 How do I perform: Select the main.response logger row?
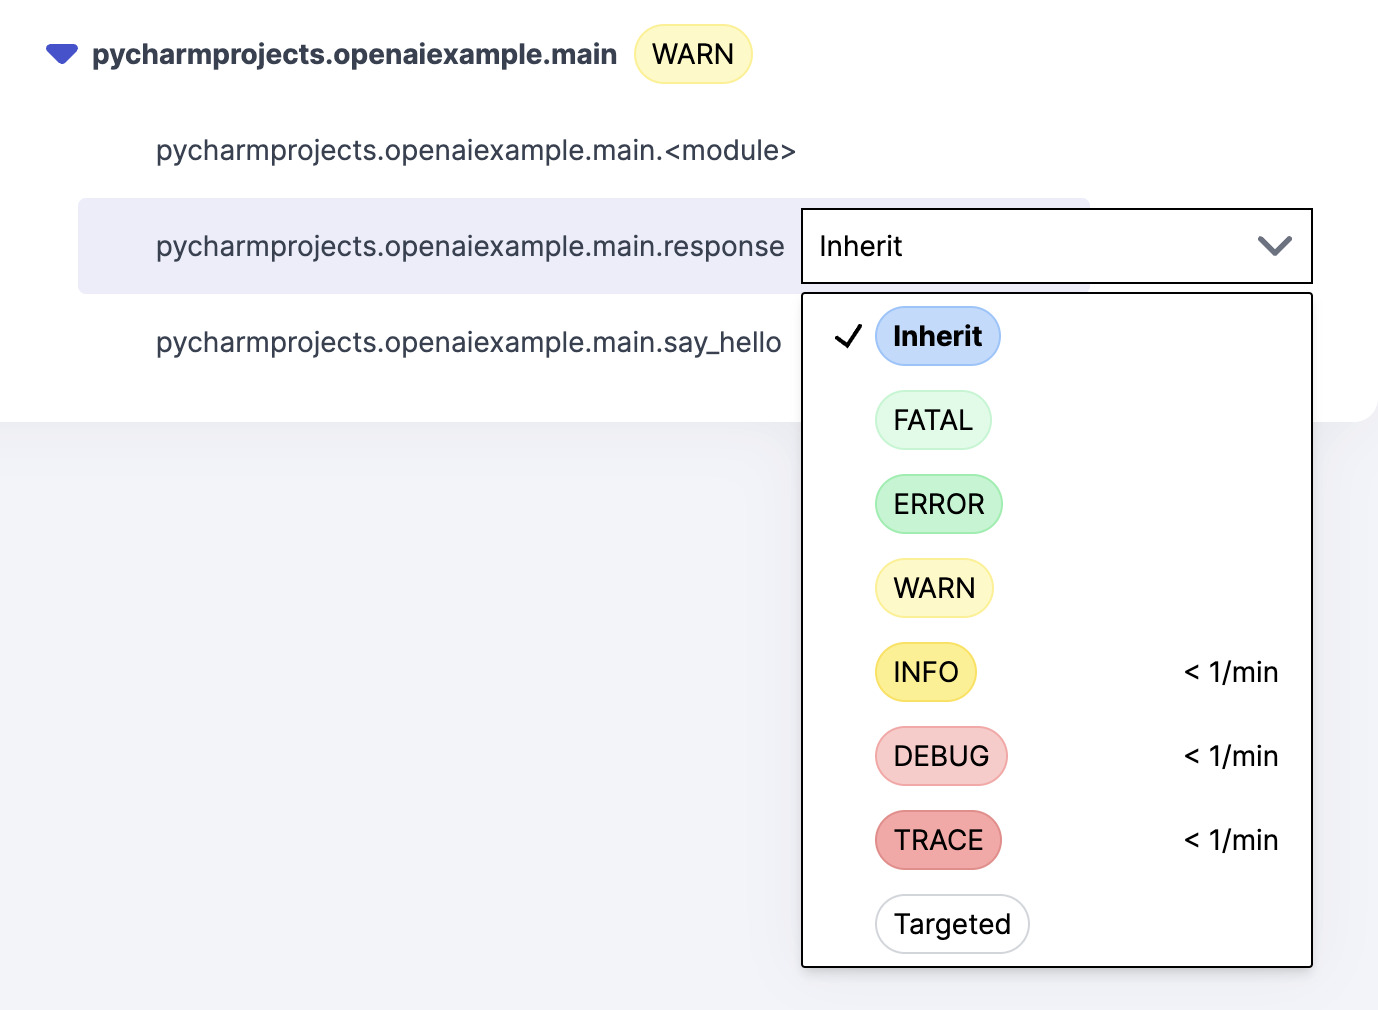coord(469,247)
